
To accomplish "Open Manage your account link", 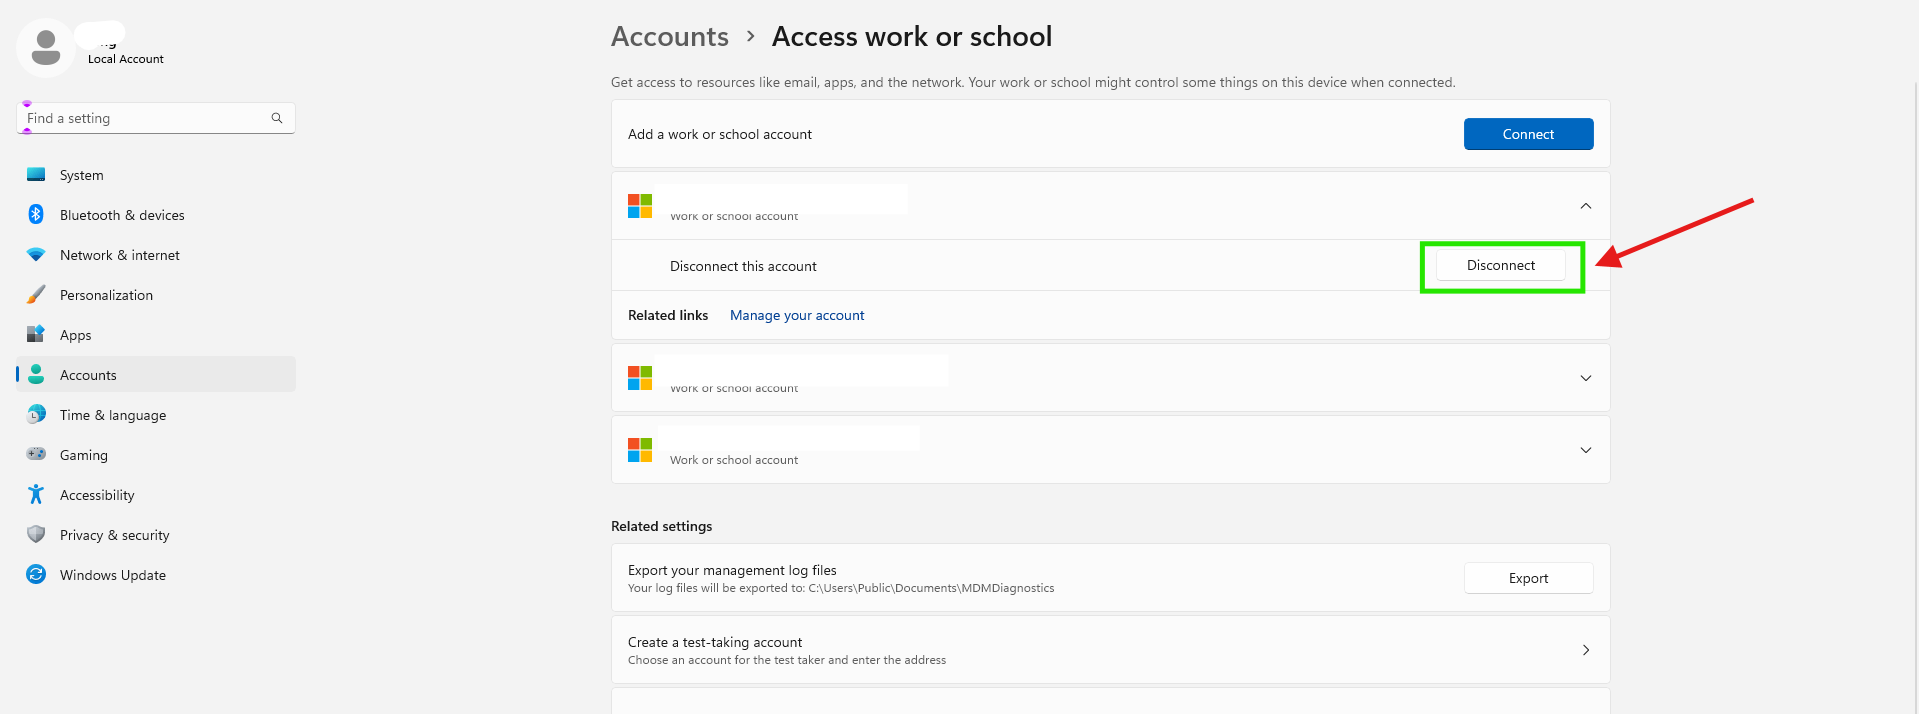I will coord(797,315).
